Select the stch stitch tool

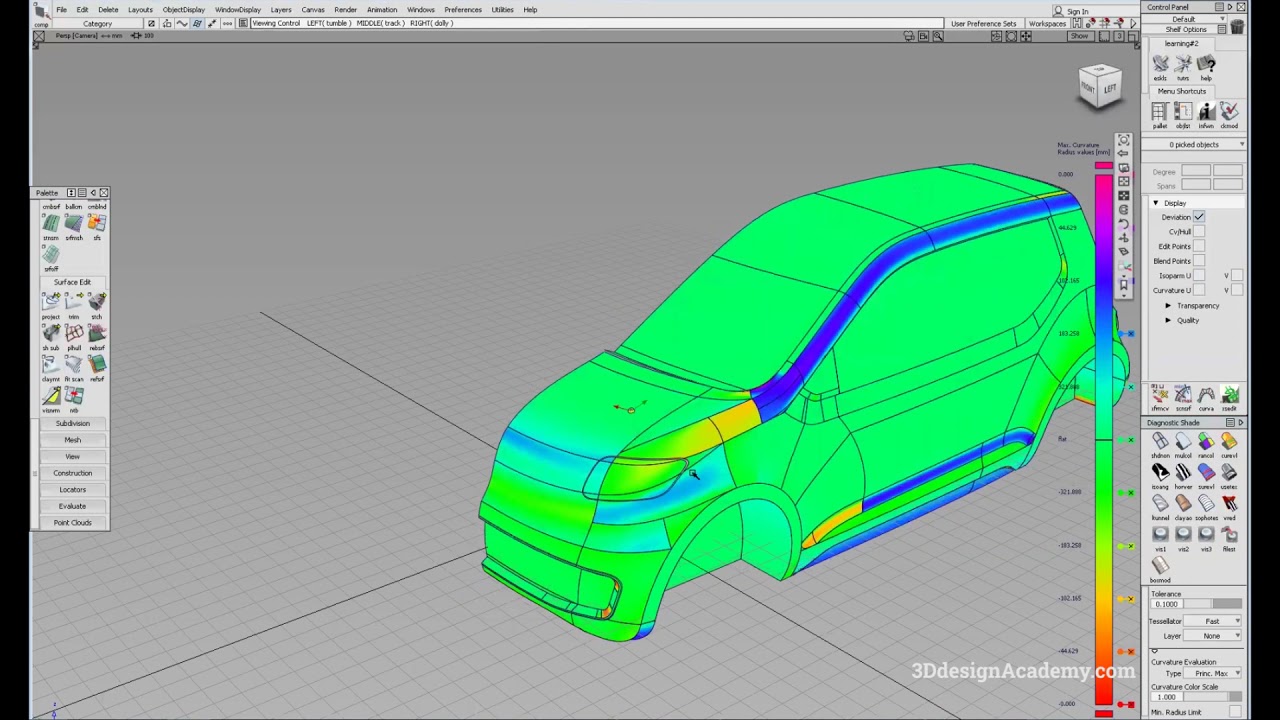97,302
